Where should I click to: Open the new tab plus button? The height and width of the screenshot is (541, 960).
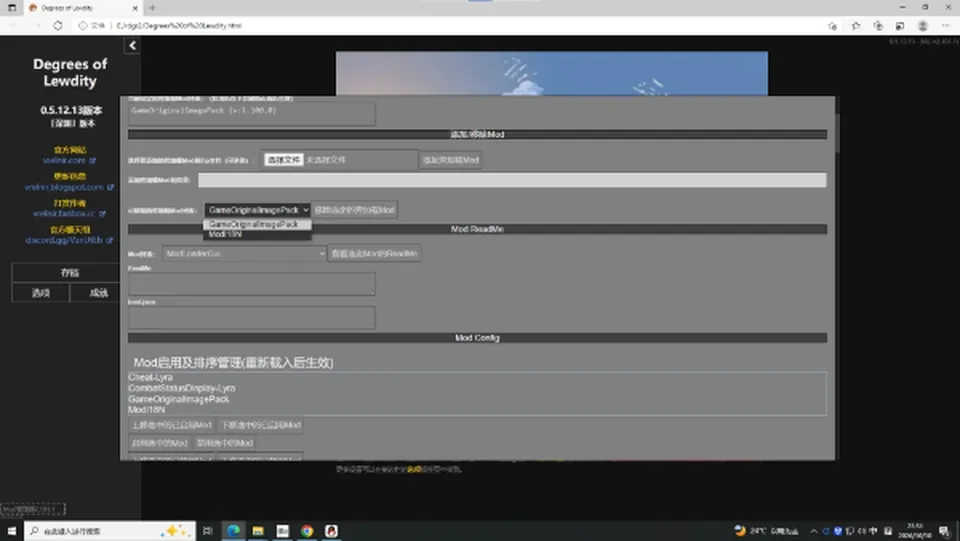(152, 8)
